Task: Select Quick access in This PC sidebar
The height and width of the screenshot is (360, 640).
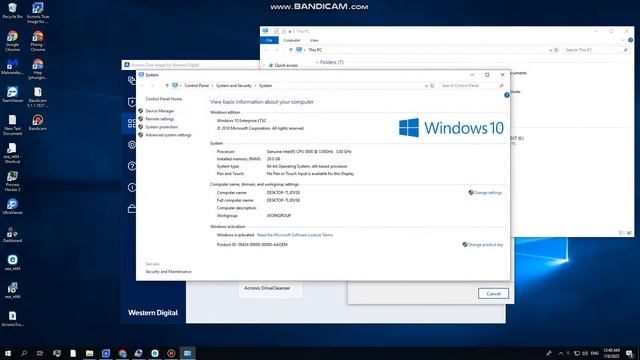Action: pos(286,65)
